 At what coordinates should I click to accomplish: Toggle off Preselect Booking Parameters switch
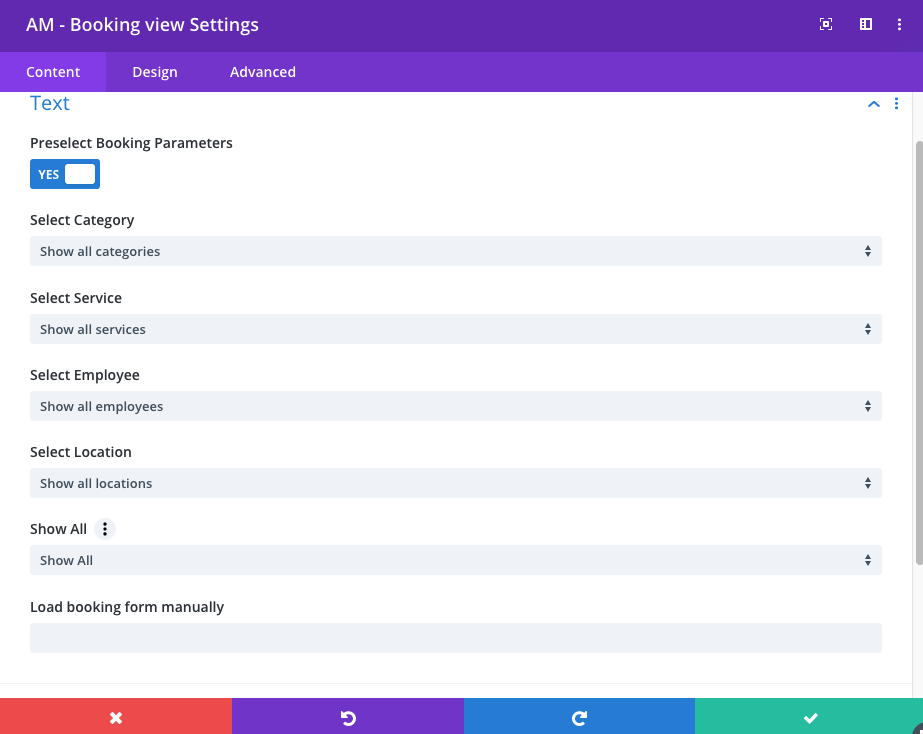[x=65, y=174]
